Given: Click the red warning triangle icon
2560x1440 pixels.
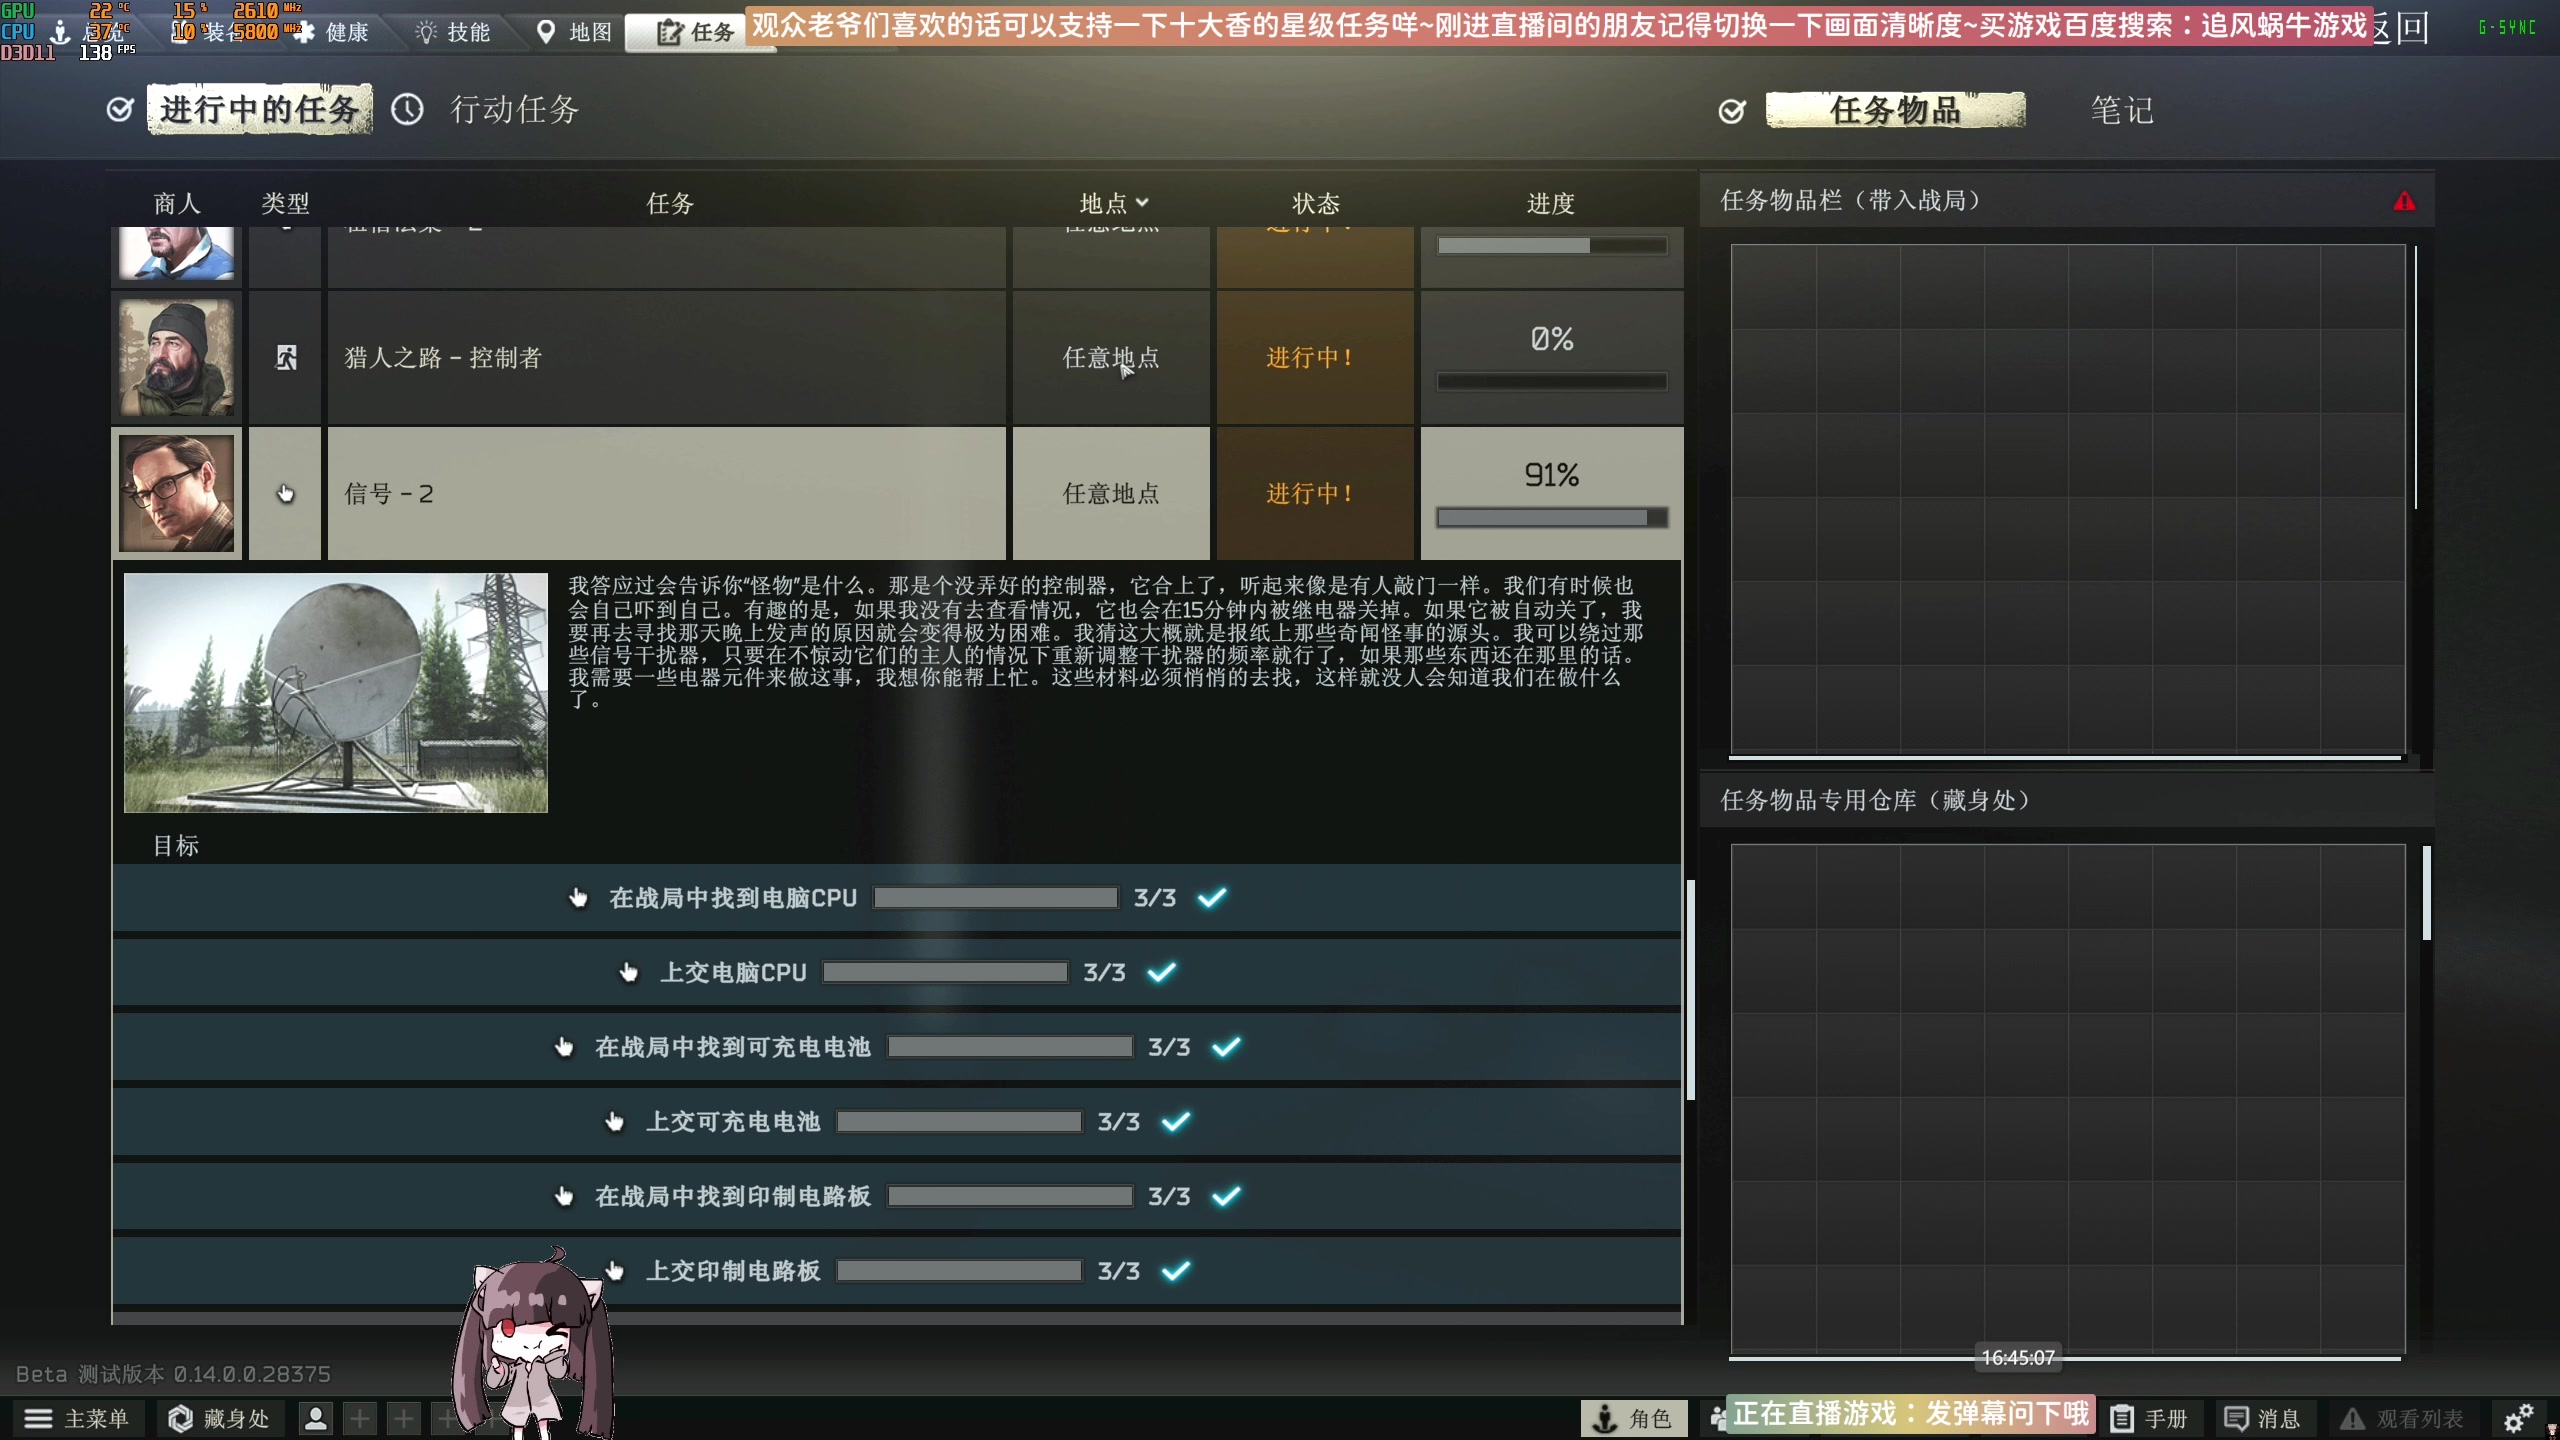Looking at the screenshot, I should coord(2404,202).
